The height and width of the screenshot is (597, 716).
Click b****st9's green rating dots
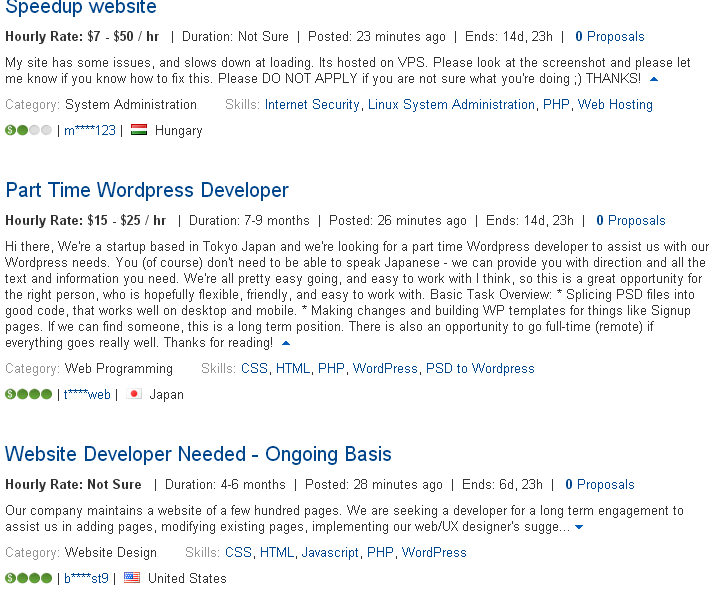(x=28, y=578)
